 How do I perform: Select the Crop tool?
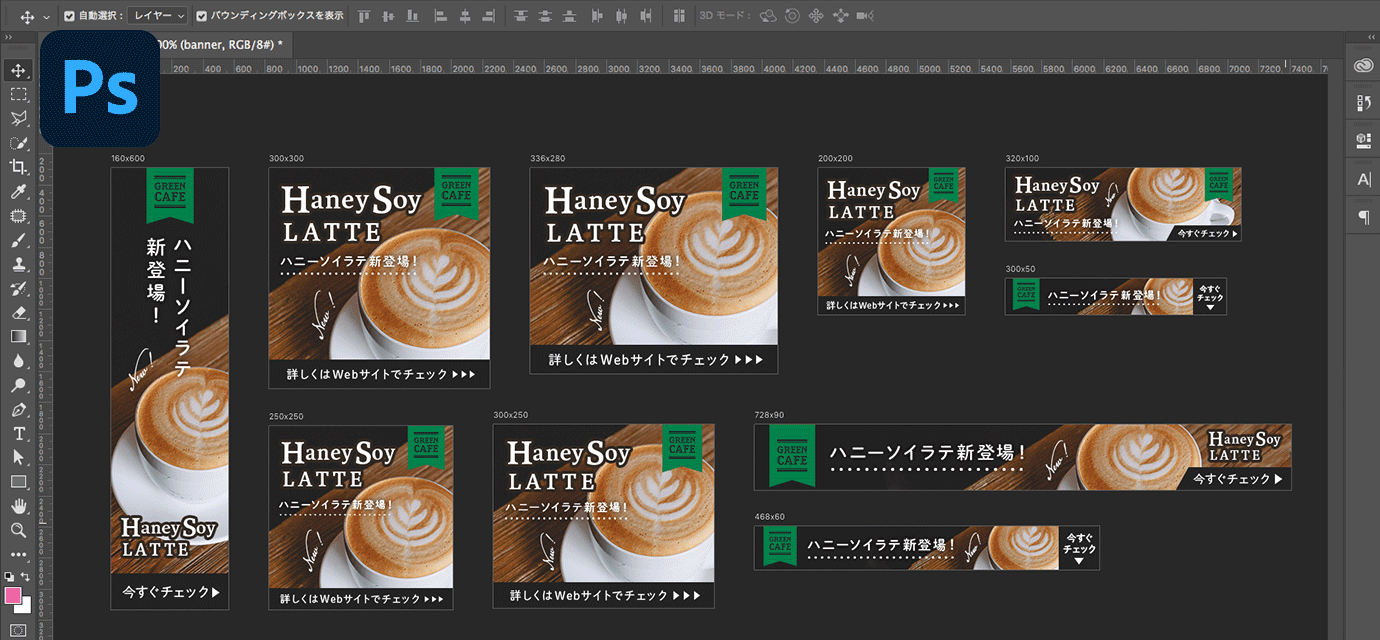(x=18, y=167)
